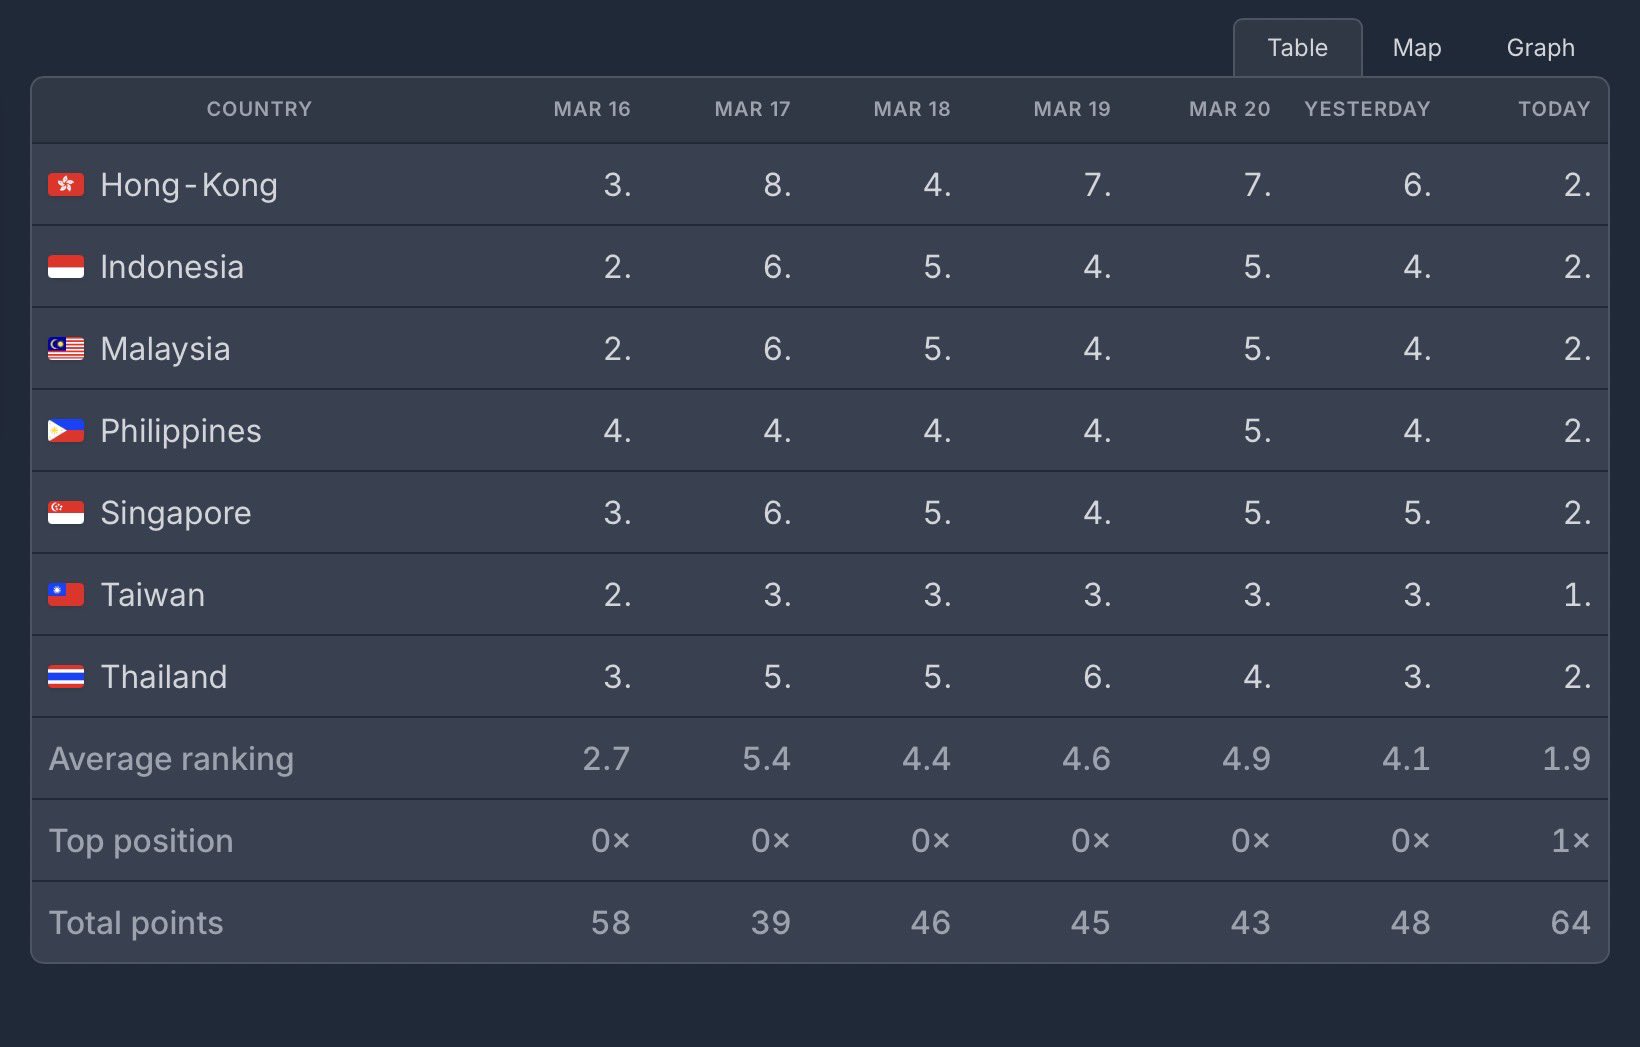
Task: Click the Hong-Kong flag icon
Action: click(66, 185)
